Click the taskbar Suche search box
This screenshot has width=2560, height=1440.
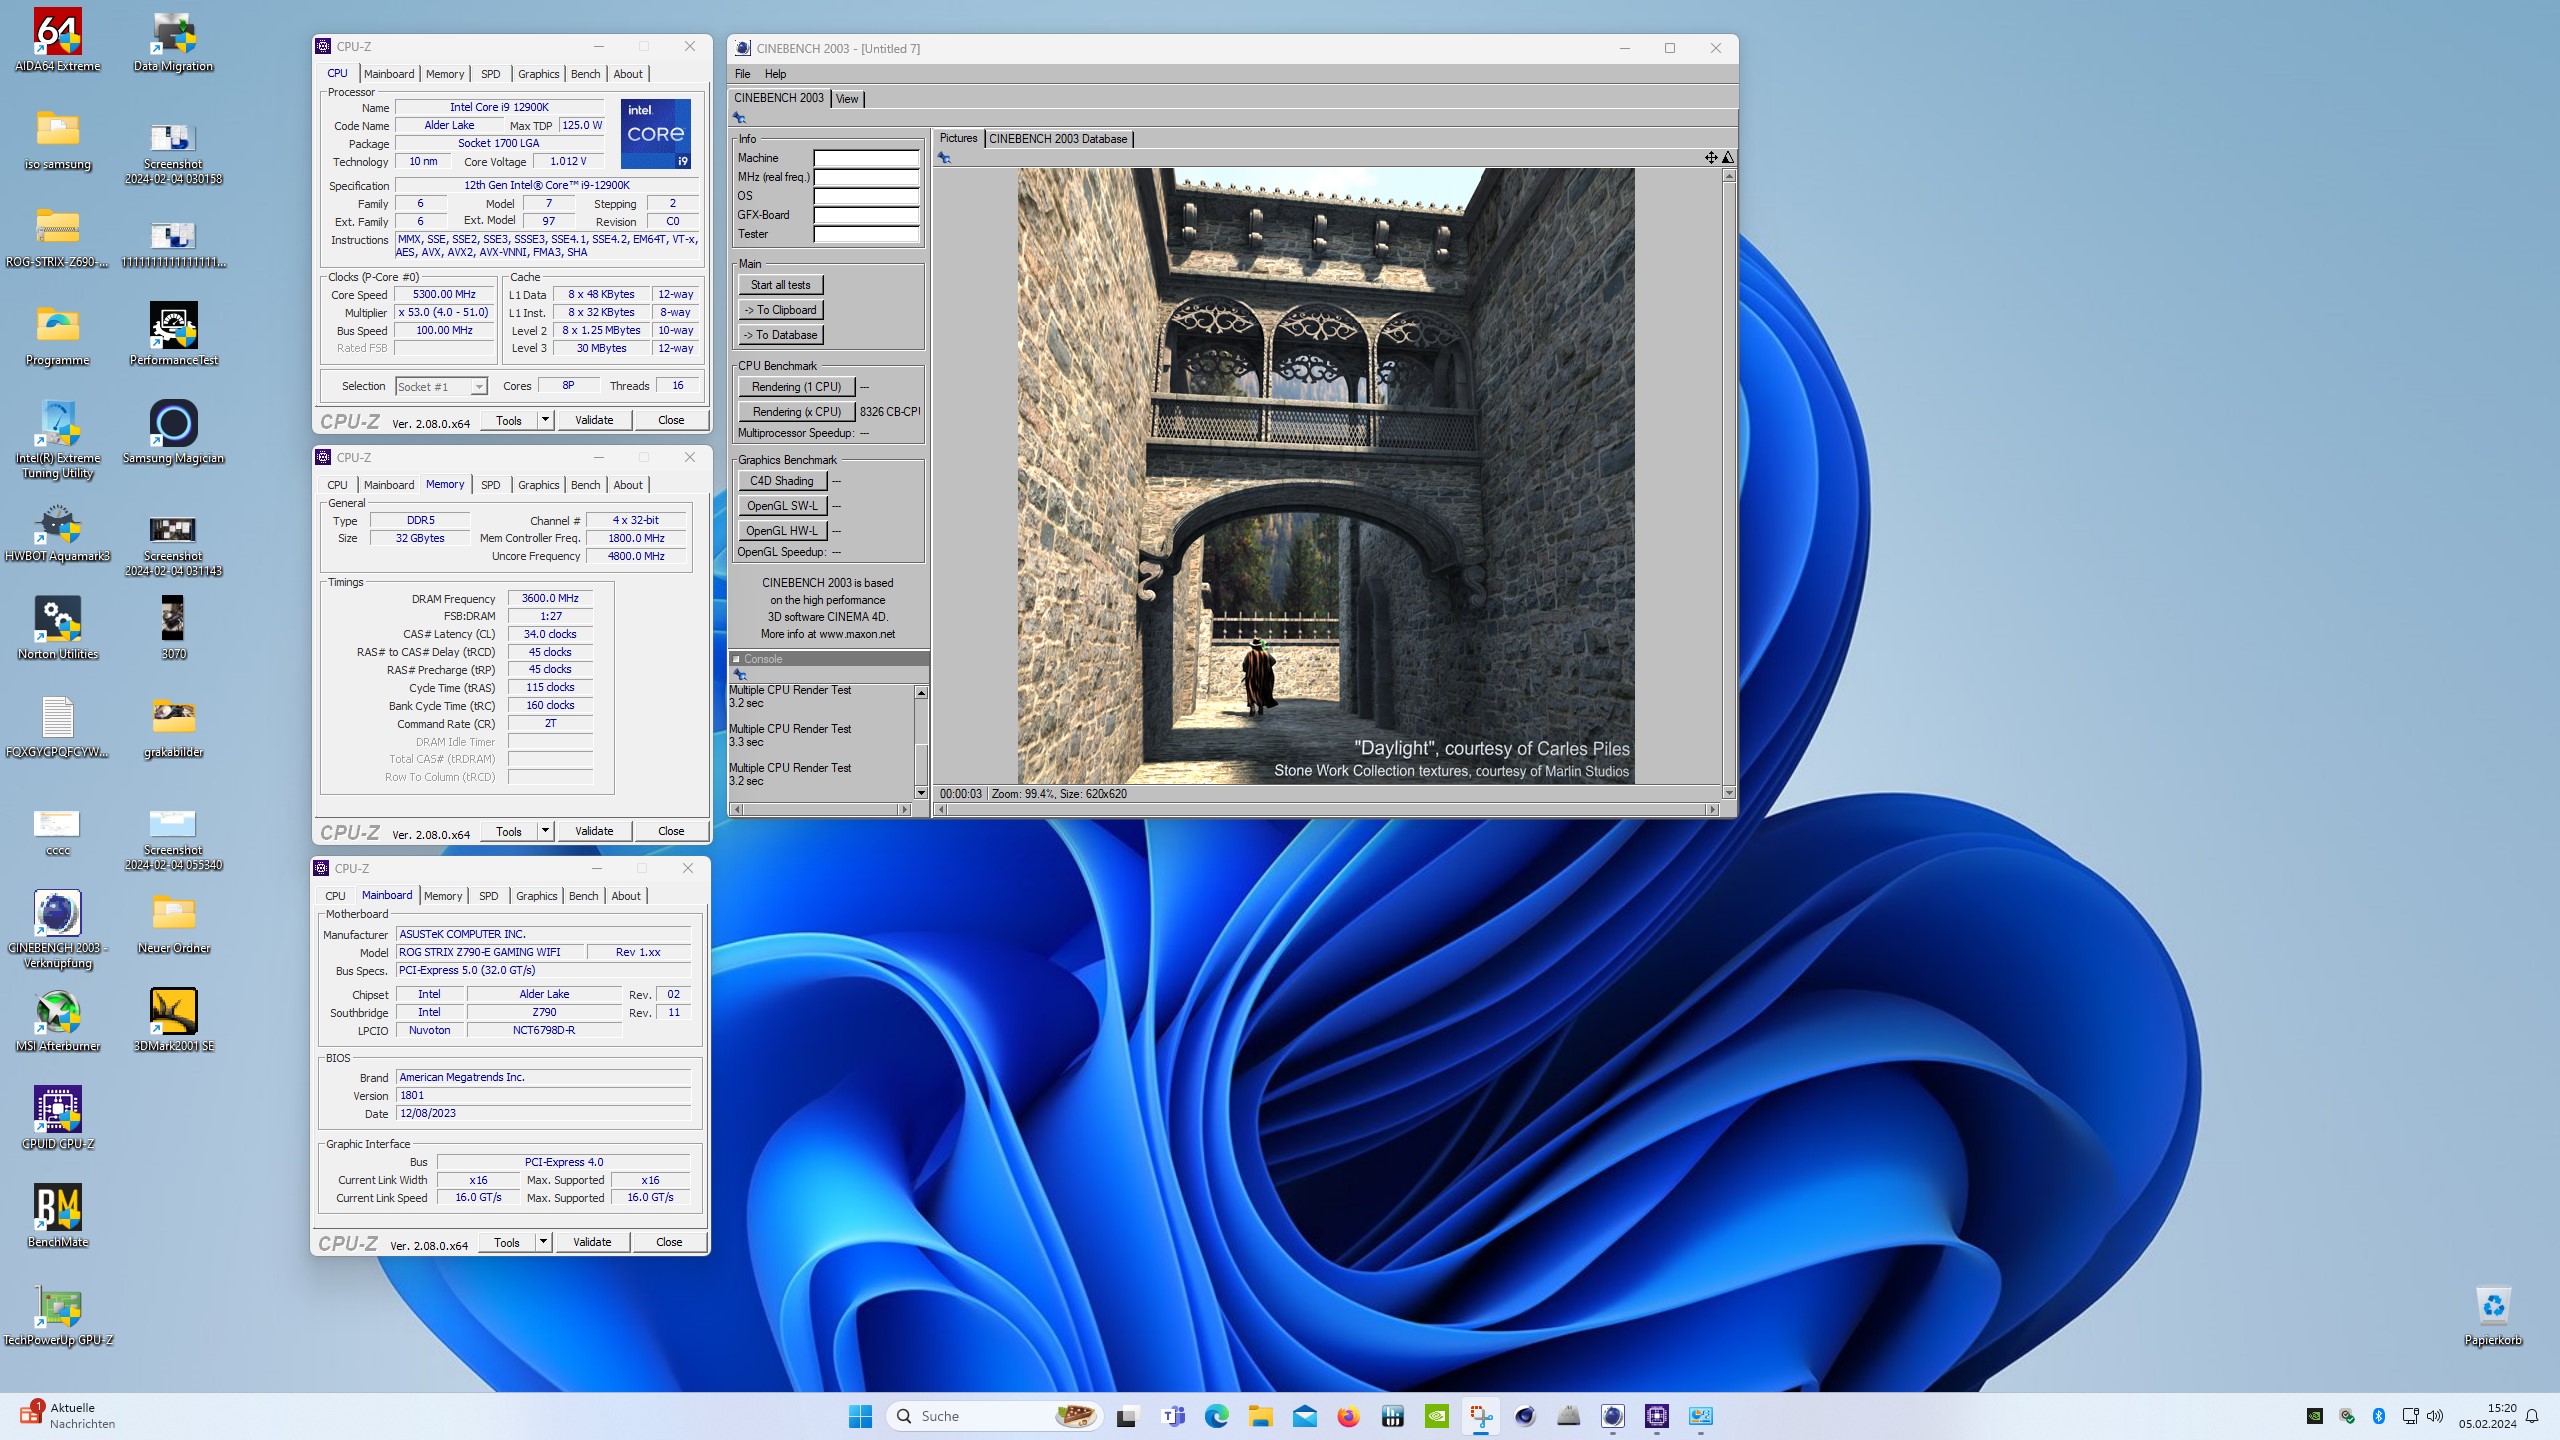pos(994,1416)
